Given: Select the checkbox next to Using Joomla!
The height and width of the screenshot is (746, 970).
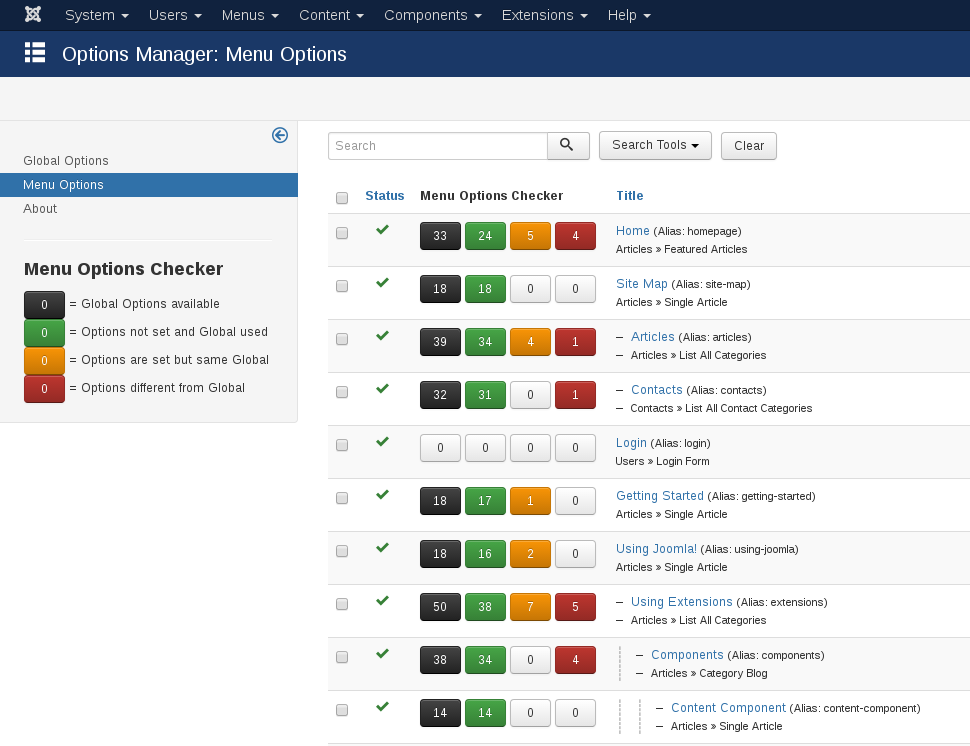Looking at the screenshot, I should [x=341, y=550].
